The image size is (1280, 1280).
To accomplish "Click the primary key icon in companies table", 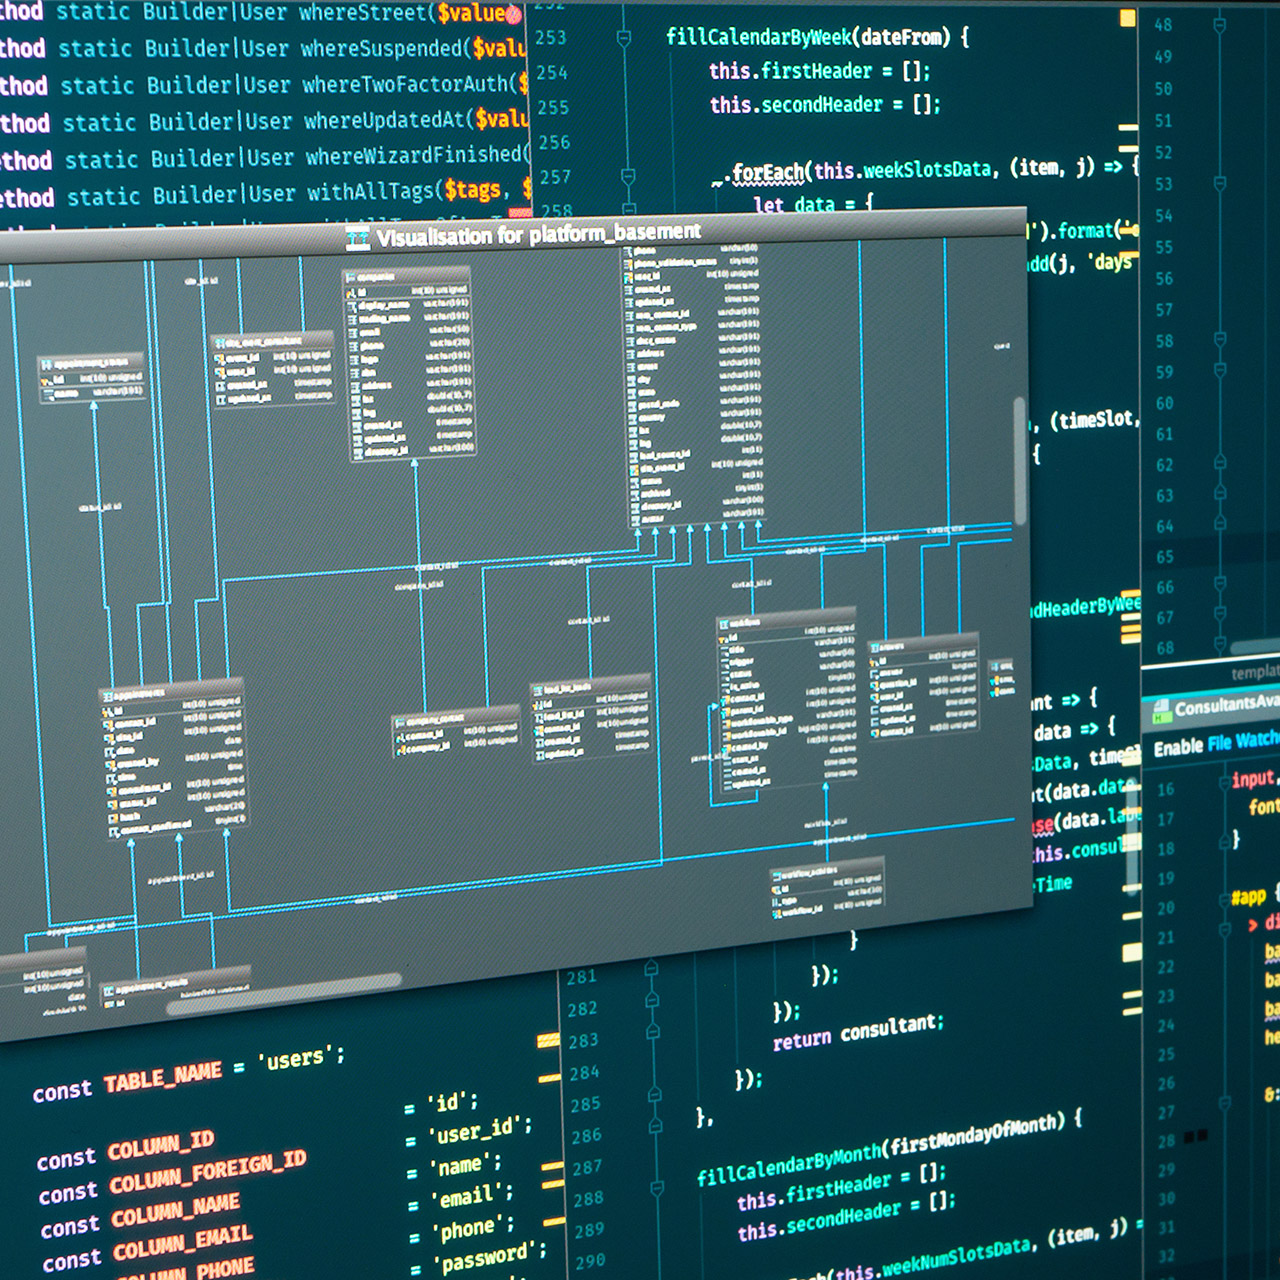I will [352, 293].
